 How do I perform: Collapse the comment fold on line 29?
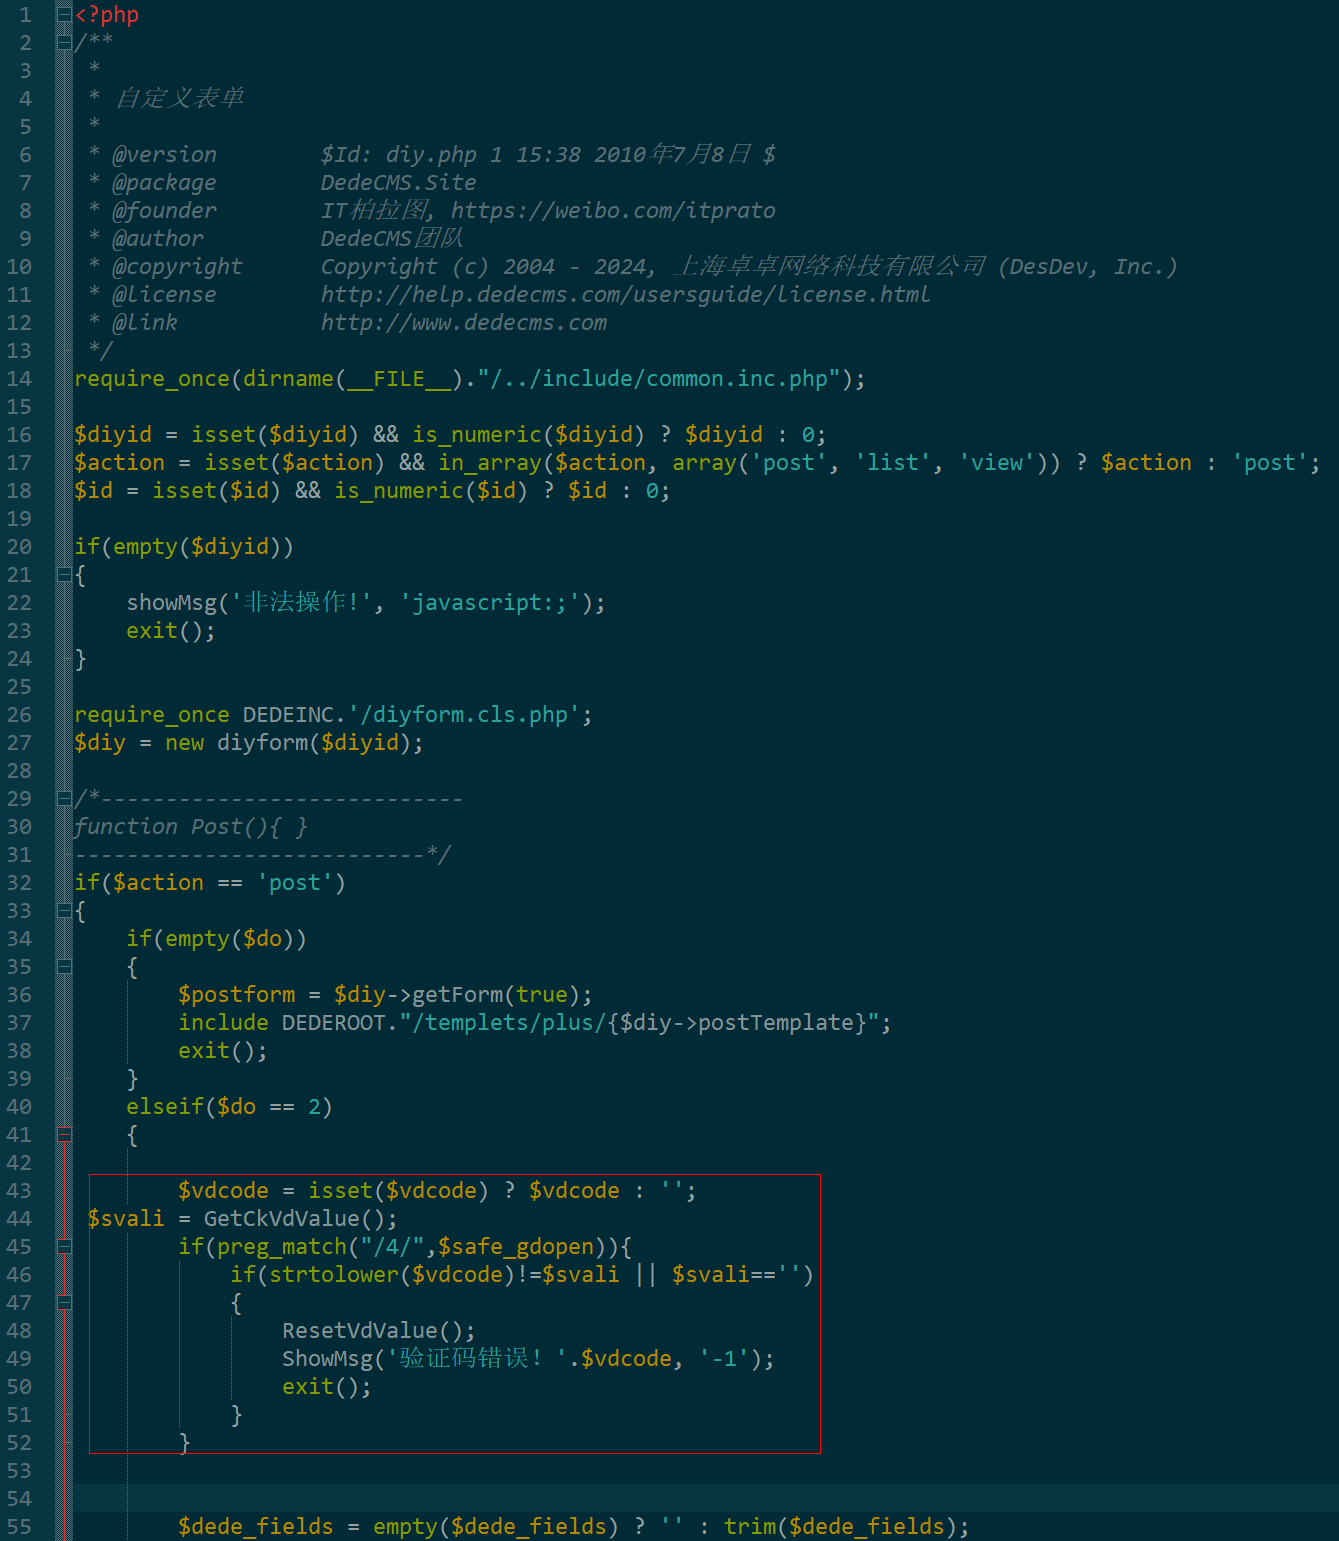click(64, 799)
